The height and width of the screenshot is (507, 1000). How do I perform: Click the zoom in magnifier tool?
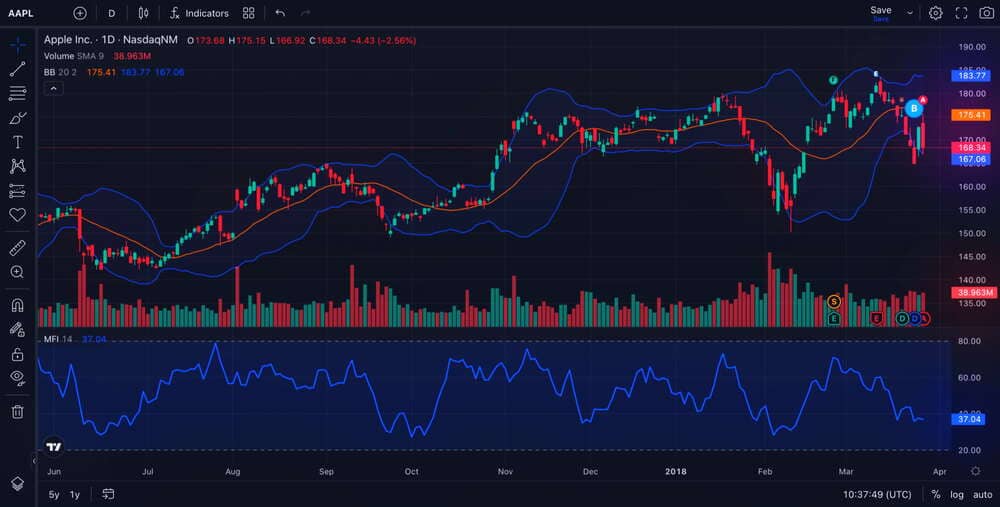pyautogui.click(x=17, y=272)
